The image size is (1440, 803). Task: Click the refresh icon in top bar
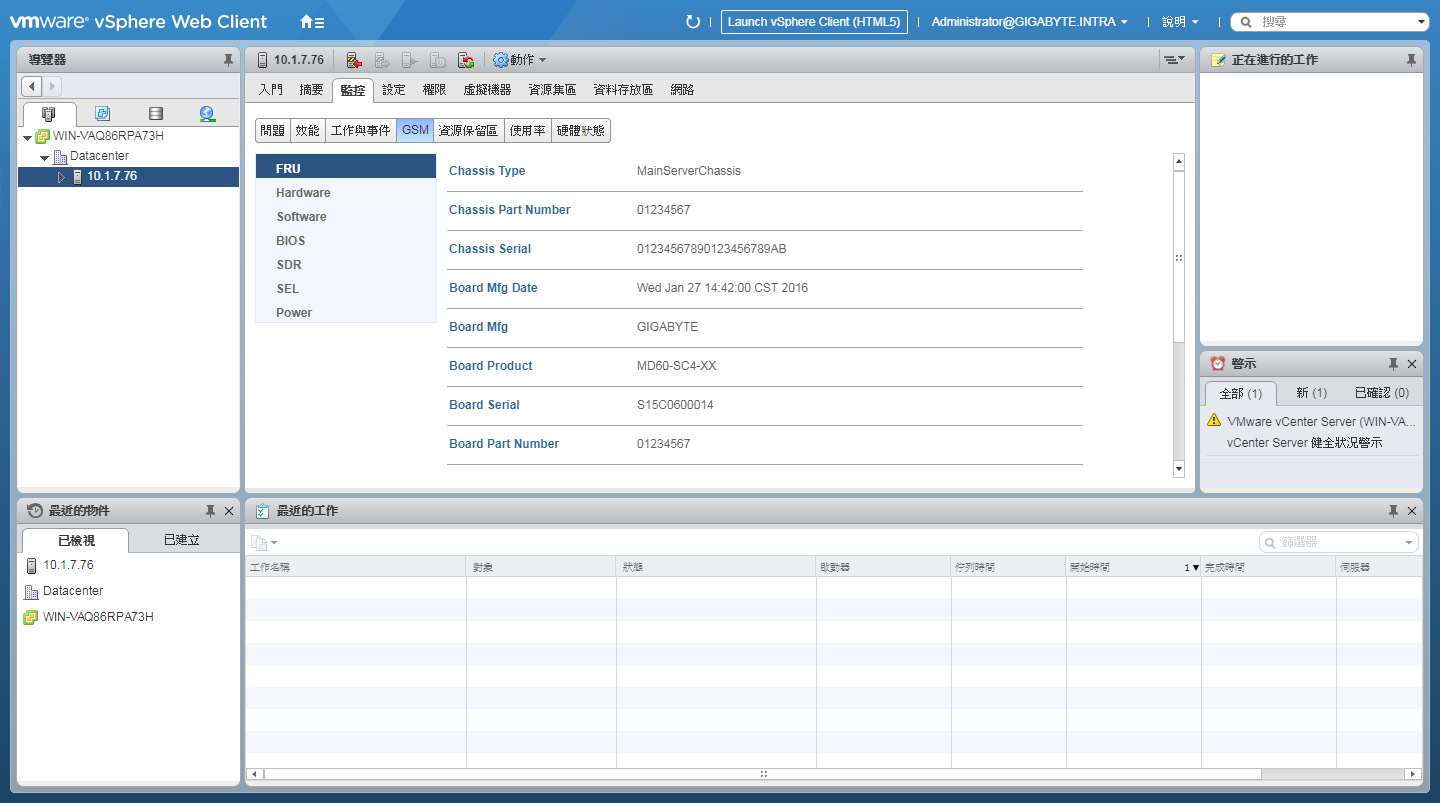click(693, 21)
